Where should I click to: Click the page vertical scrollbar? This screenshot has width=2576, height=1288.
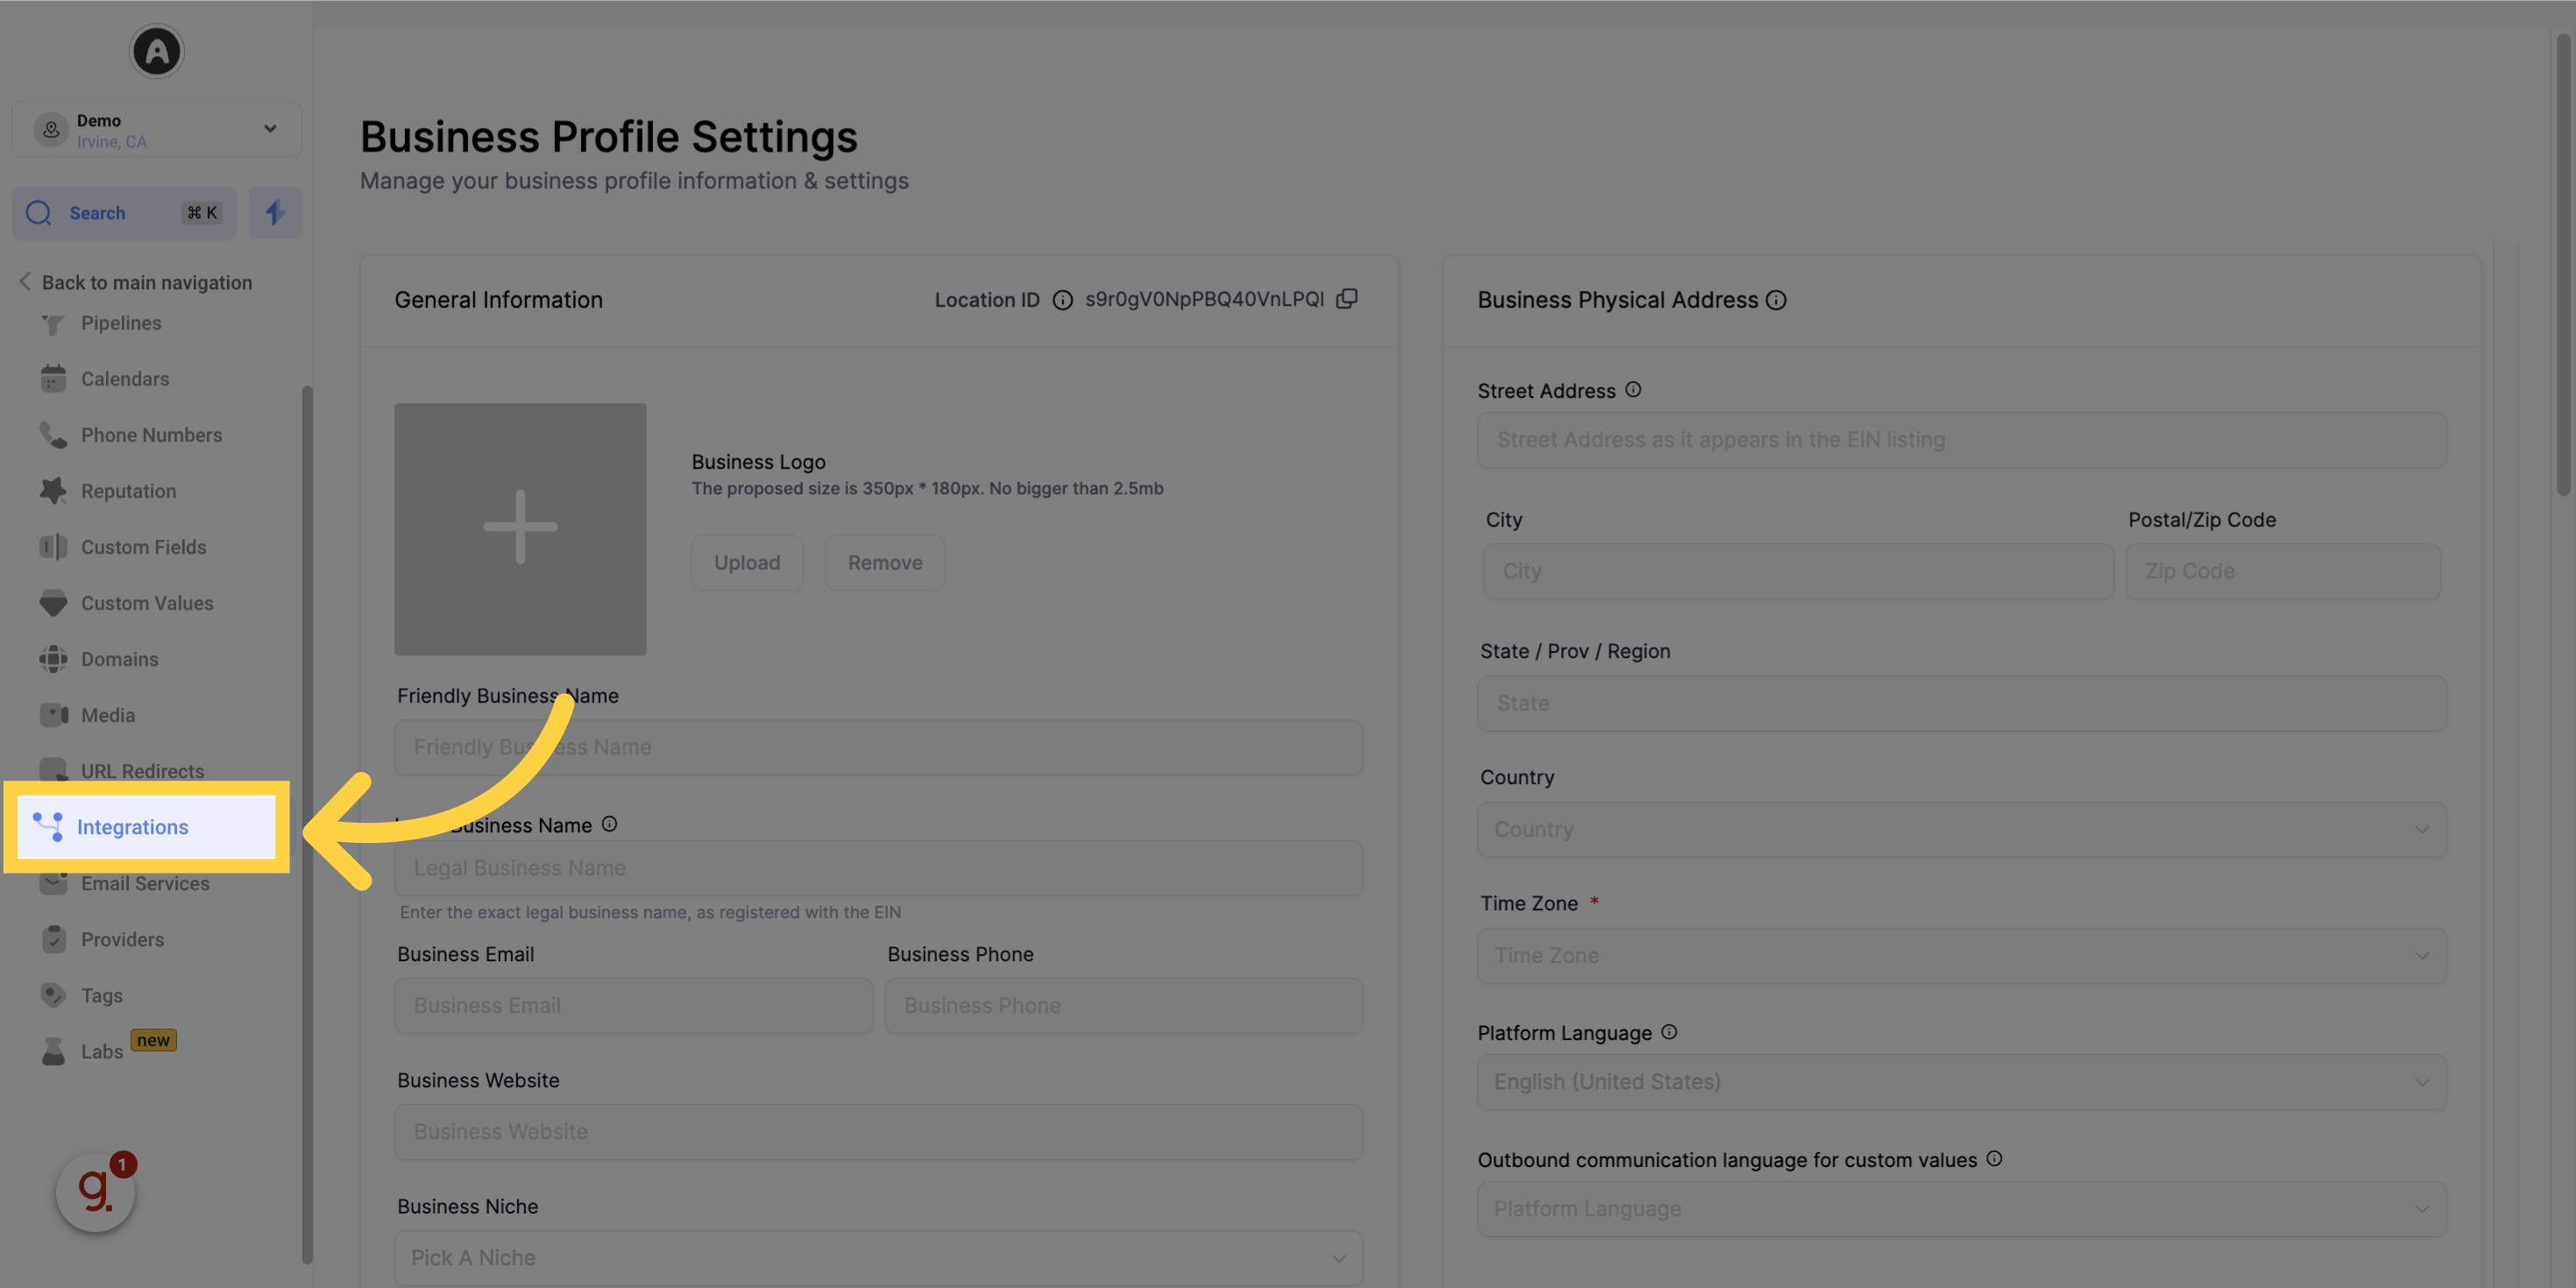[2563, 265]
